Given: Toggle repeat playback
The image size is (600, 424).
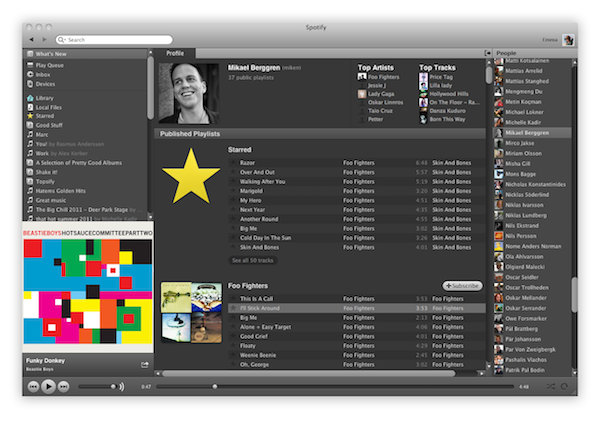Looking at the screenshot, I should pyautogui.click(x=563, y=385).
